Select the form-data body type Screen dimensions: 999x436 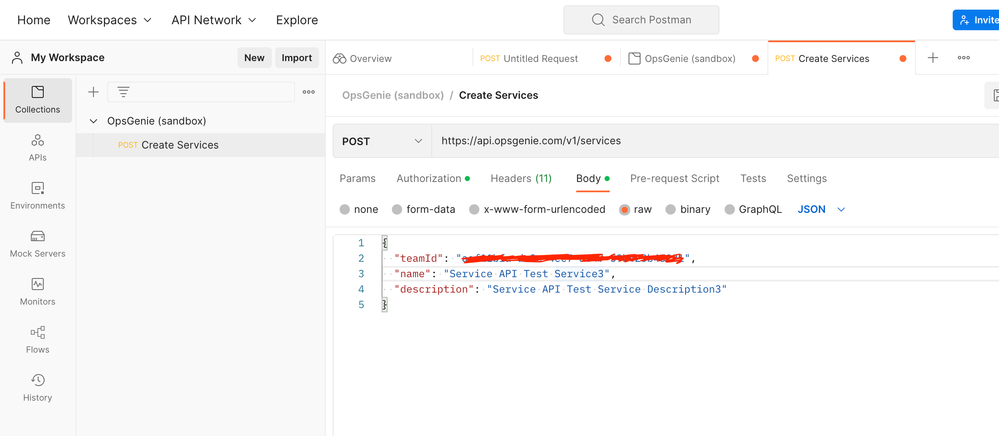(x=397, y=209)
